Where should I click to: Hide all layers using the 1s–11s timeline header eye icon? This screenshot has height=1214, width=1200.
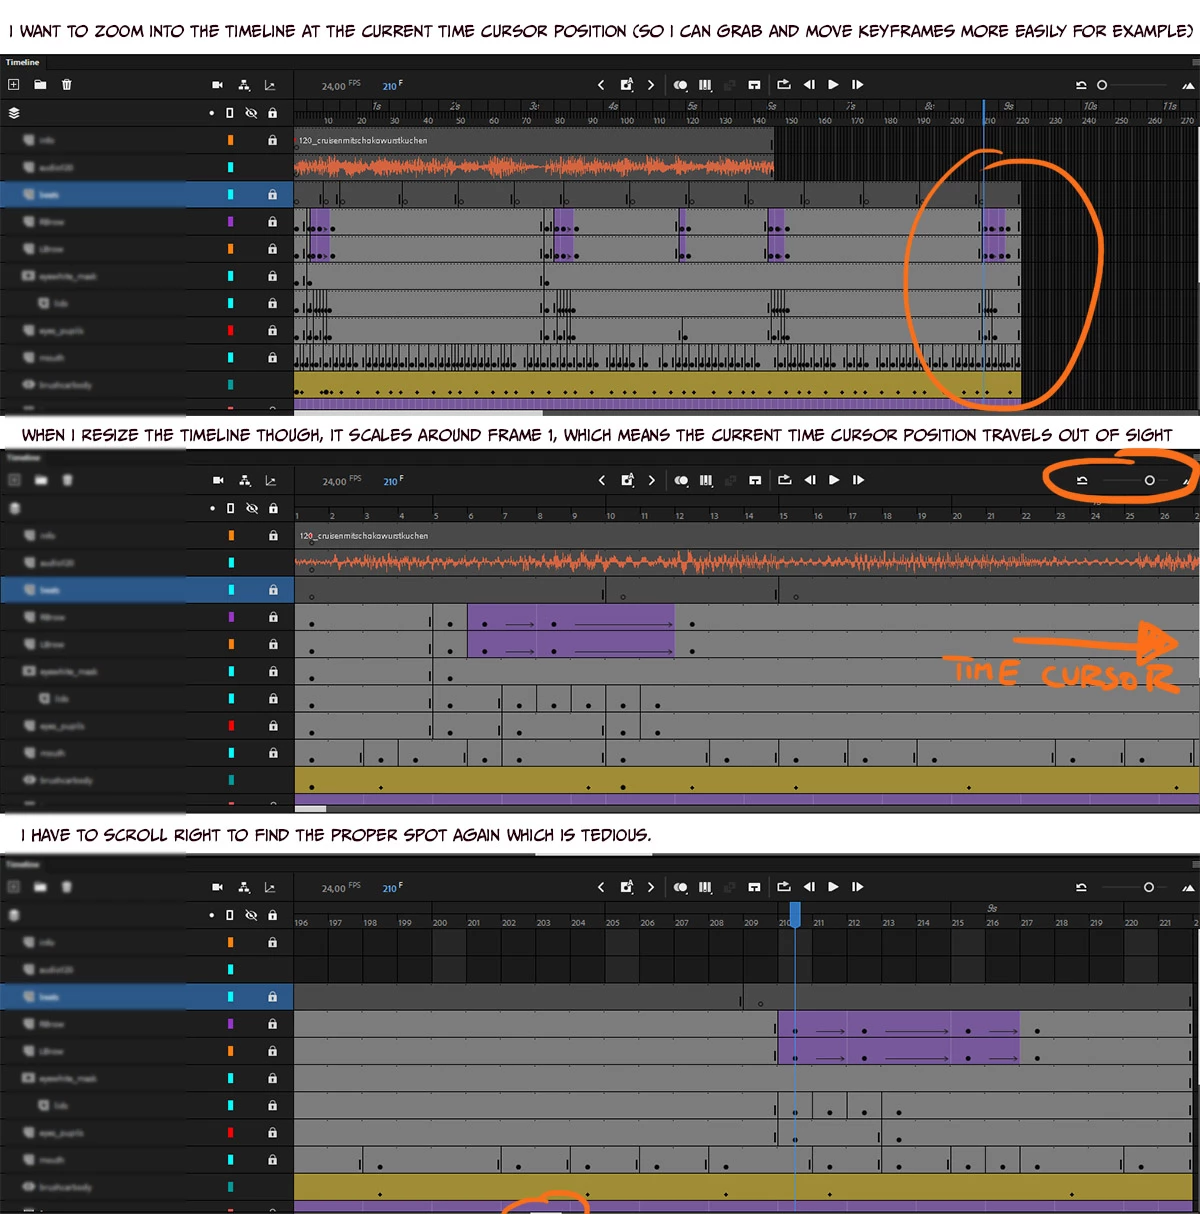click(x=251, y=113)
